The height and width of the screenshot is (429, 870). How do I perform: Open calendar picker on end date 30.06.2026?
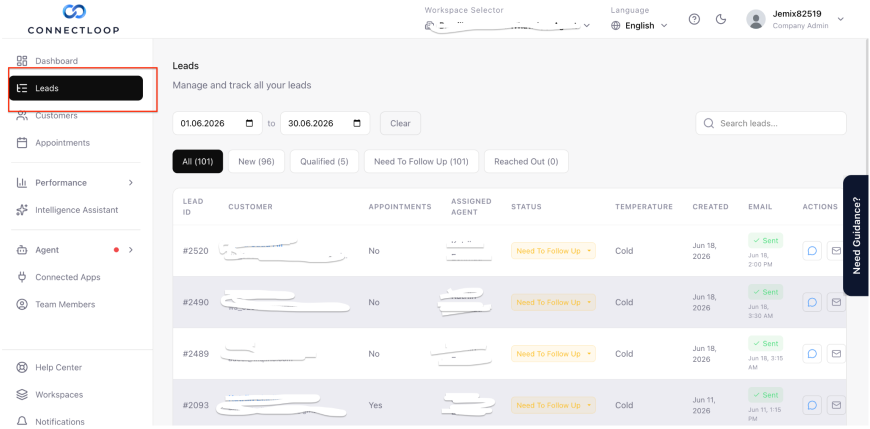(x=357, y=123)
